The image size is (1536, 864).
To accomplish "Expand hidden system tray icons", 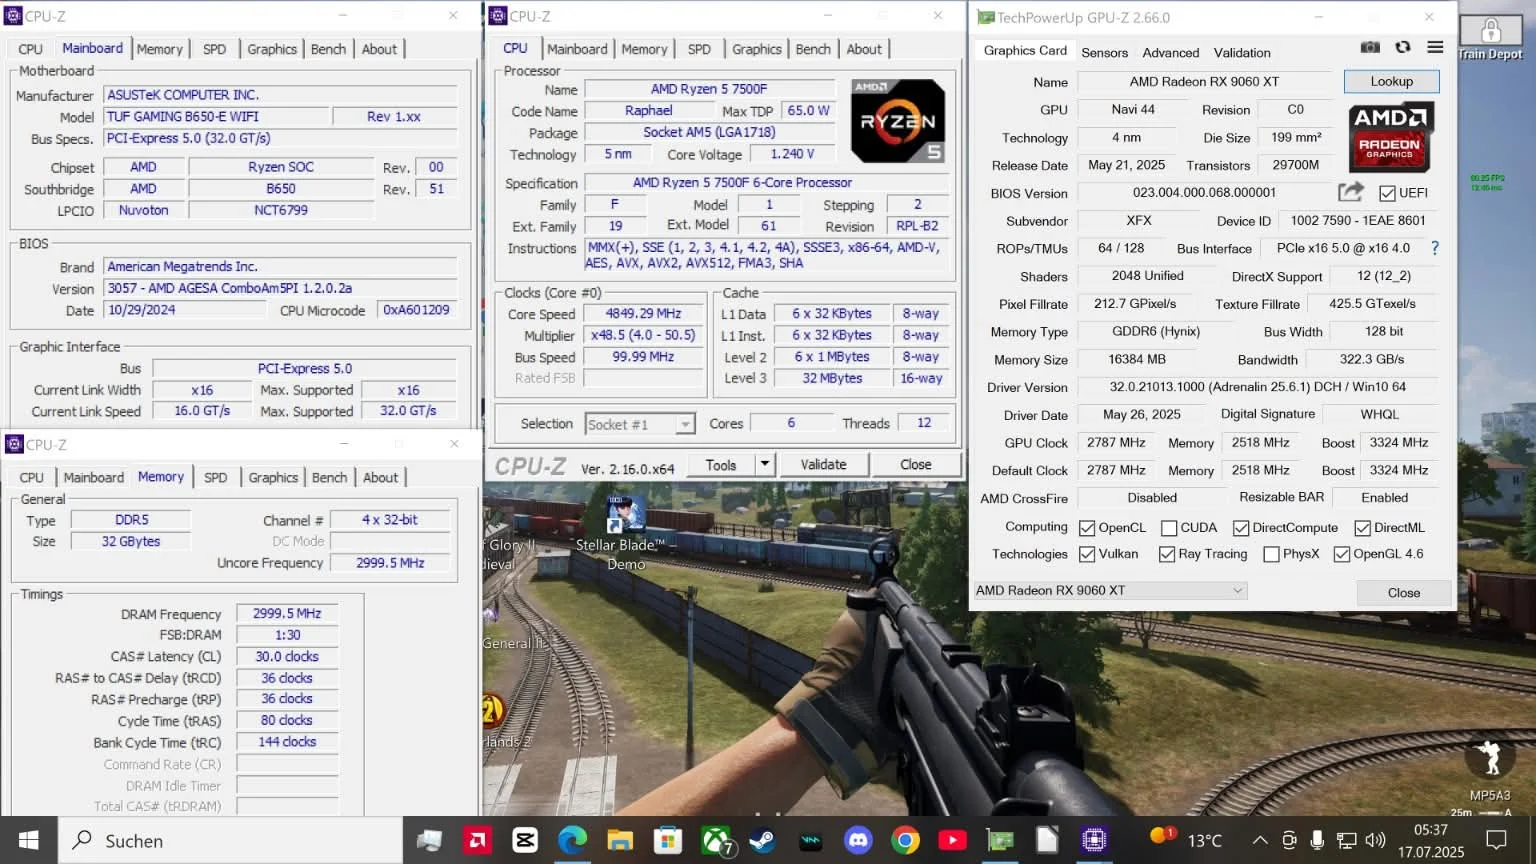I will point(1260,840).
